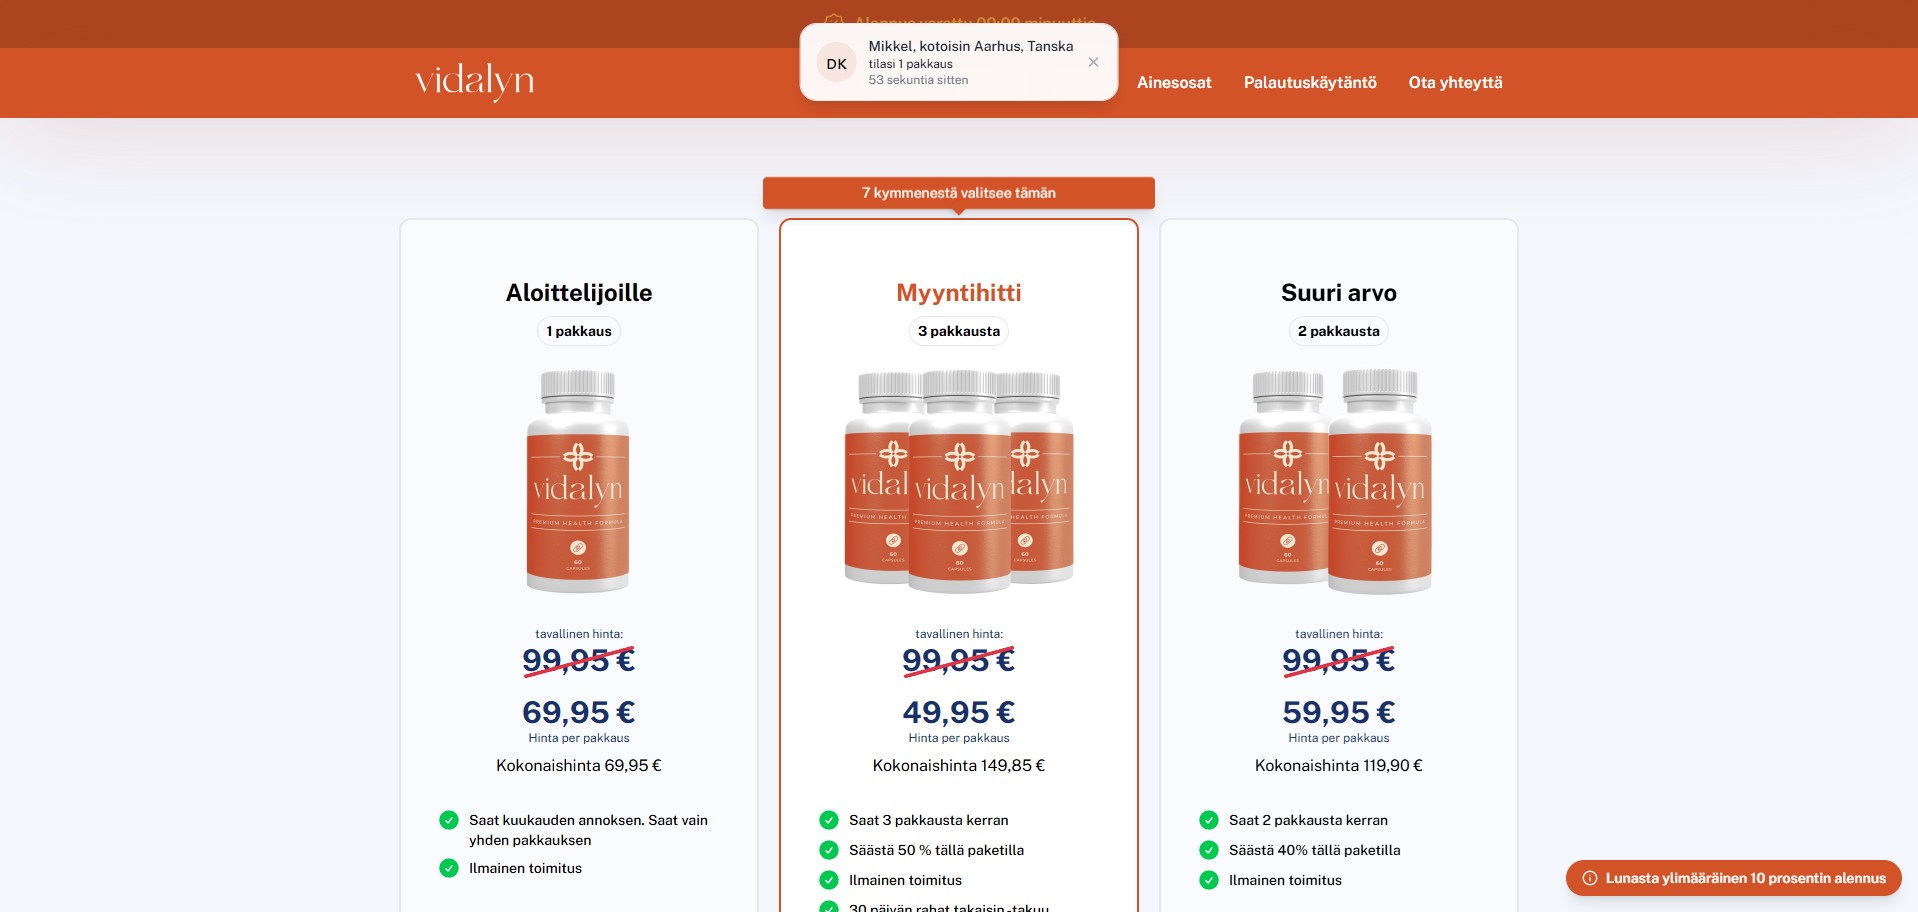Click the vidalyn logo in header

point(474,81)
